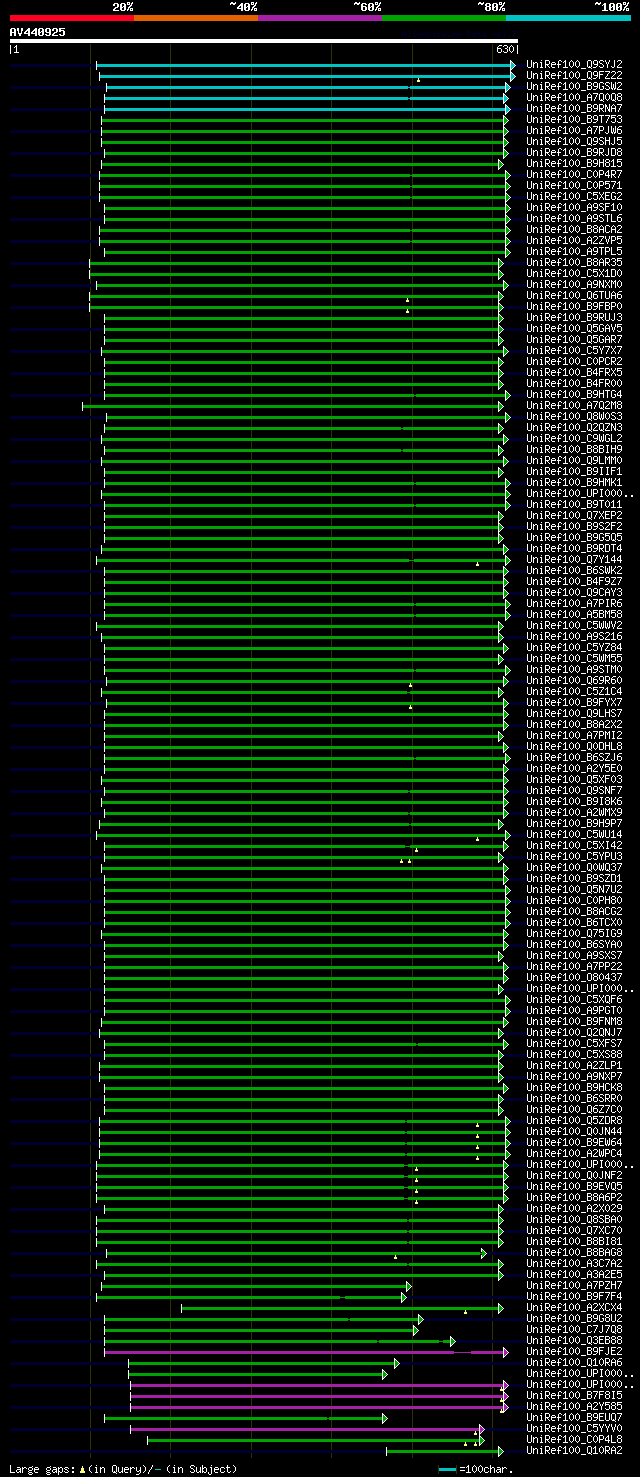Select the UniRef100_B9T011 label
640x1477 pixels.
click(x=574, y=504)
